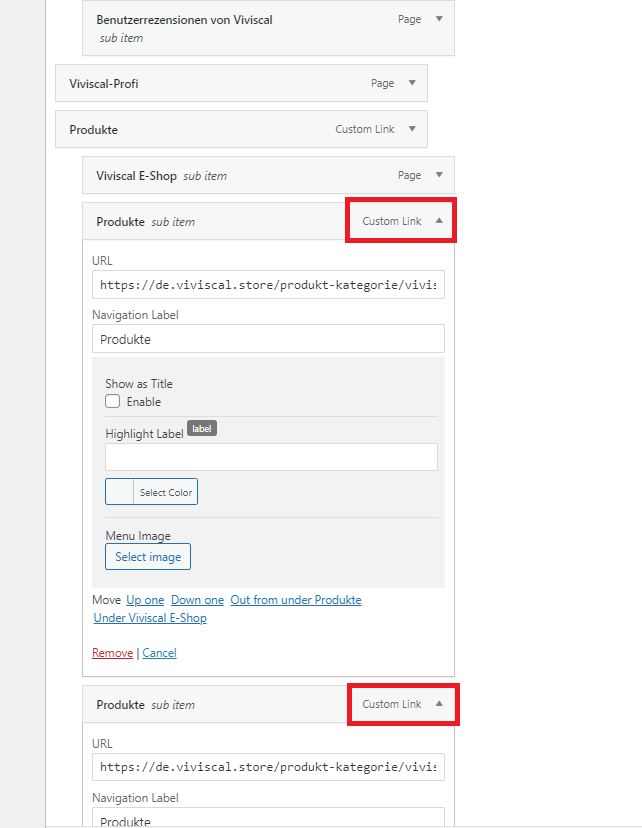Click the Select image button
The height and width of the screenshot is (828, 642).
pyautogui.click(x=148, y=557)
